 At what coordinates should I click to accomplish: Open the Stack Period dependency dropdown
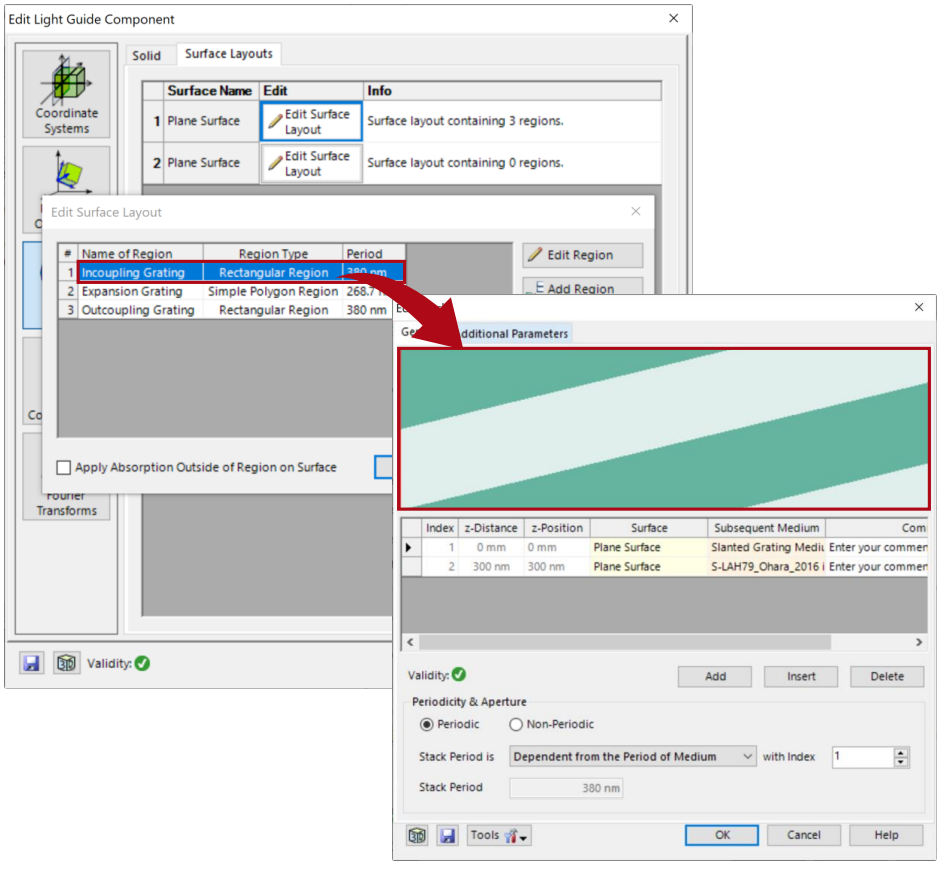pyautogui.click(x=632, y=757)
